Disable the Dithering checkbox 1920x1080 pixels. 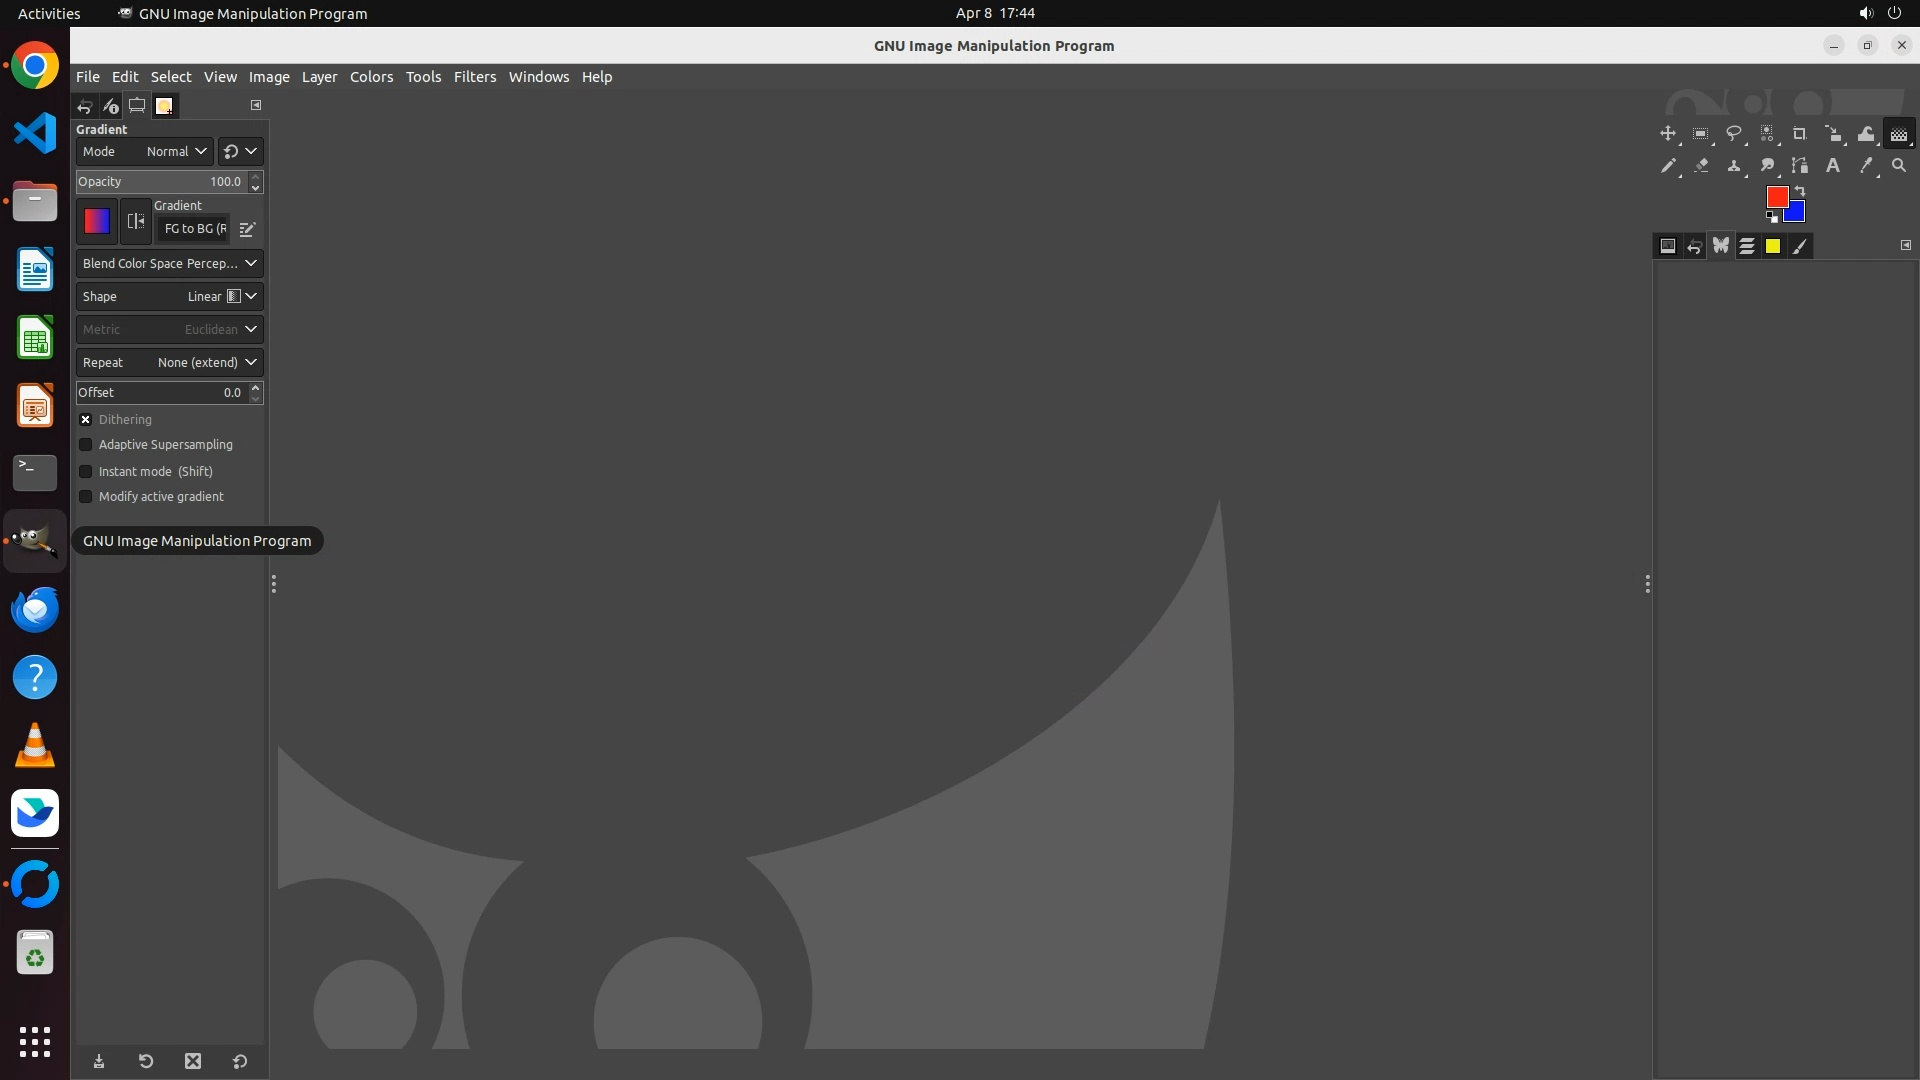[86, 420]
